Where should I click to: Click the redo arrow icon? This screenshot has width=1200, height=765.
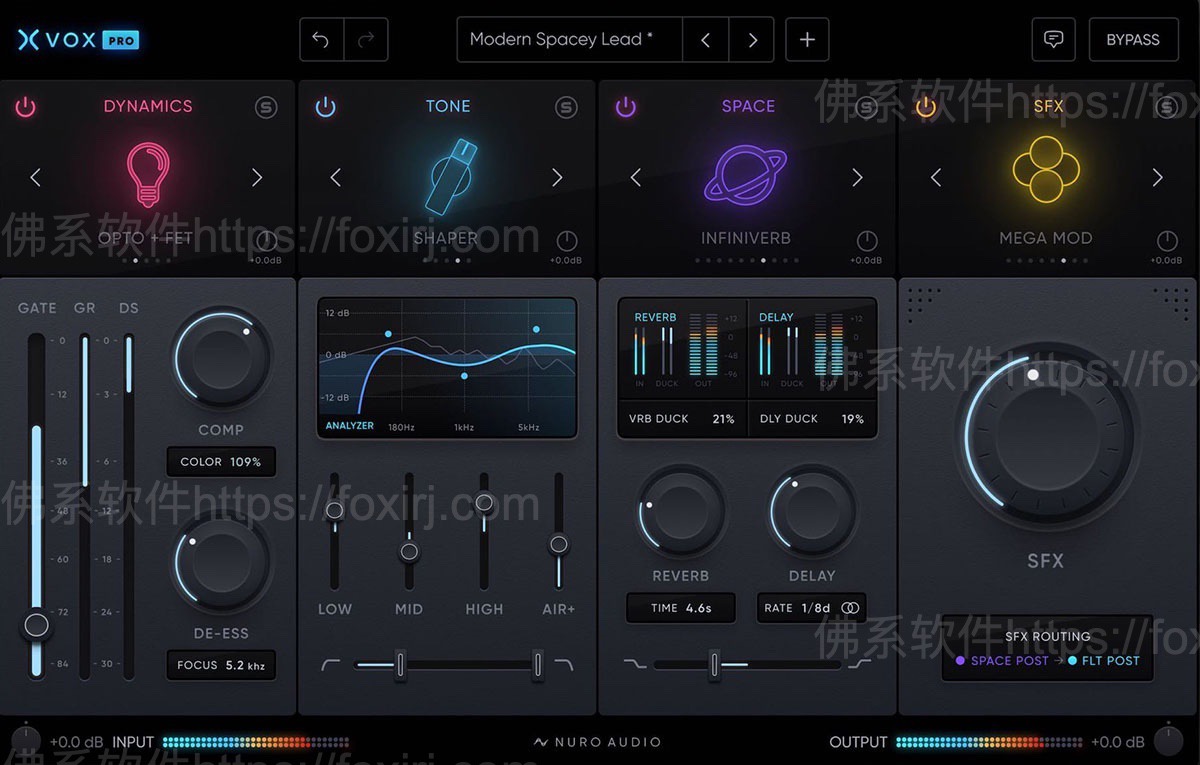click(366, 39)
